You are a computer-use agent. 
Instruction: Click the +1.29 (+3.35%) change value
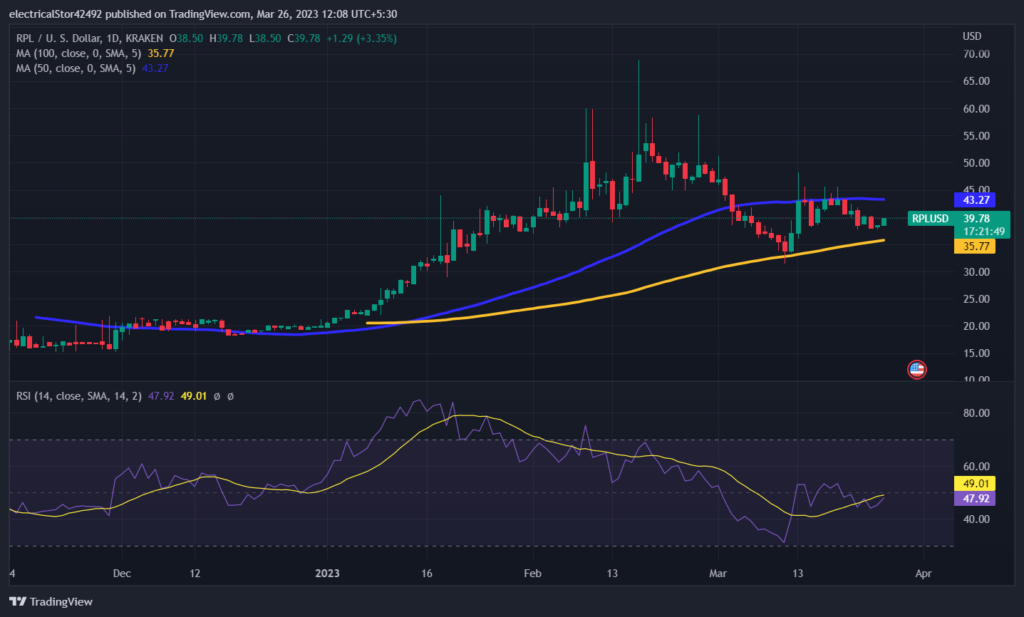click(361, 39)
